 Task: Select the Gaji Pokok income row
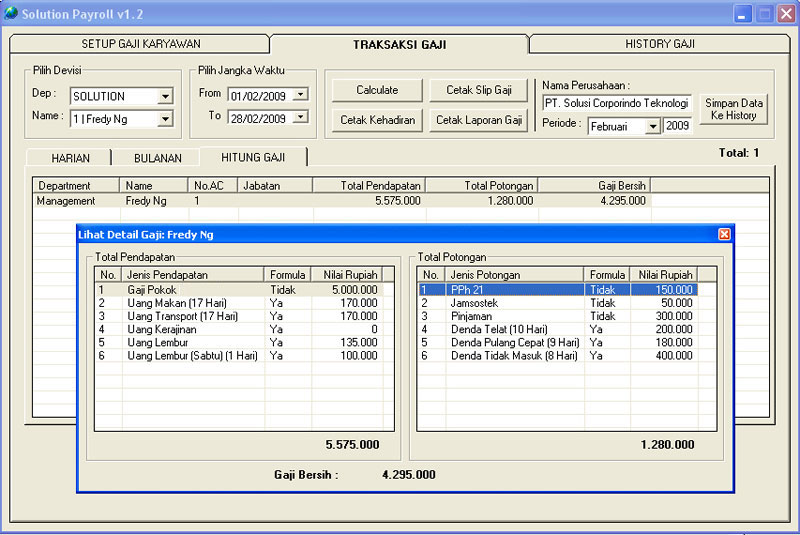pyautogui.click(x=180, y=290)
